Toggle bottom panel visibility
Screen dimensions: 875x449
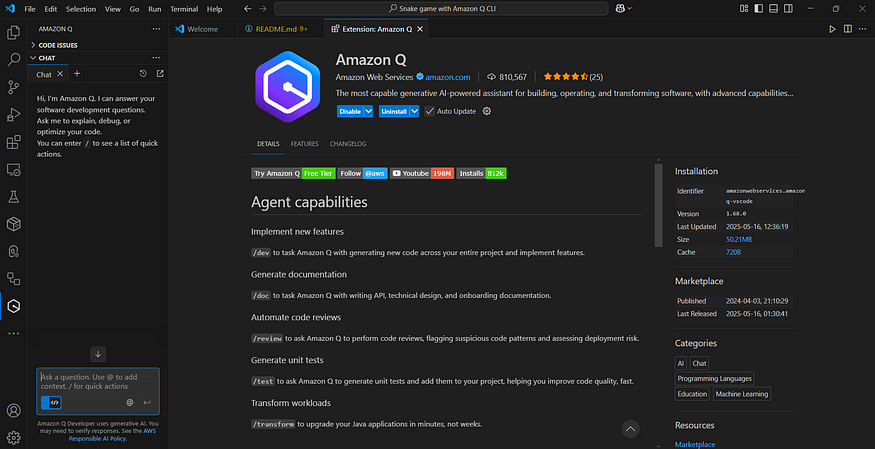(x=773, y=8)
